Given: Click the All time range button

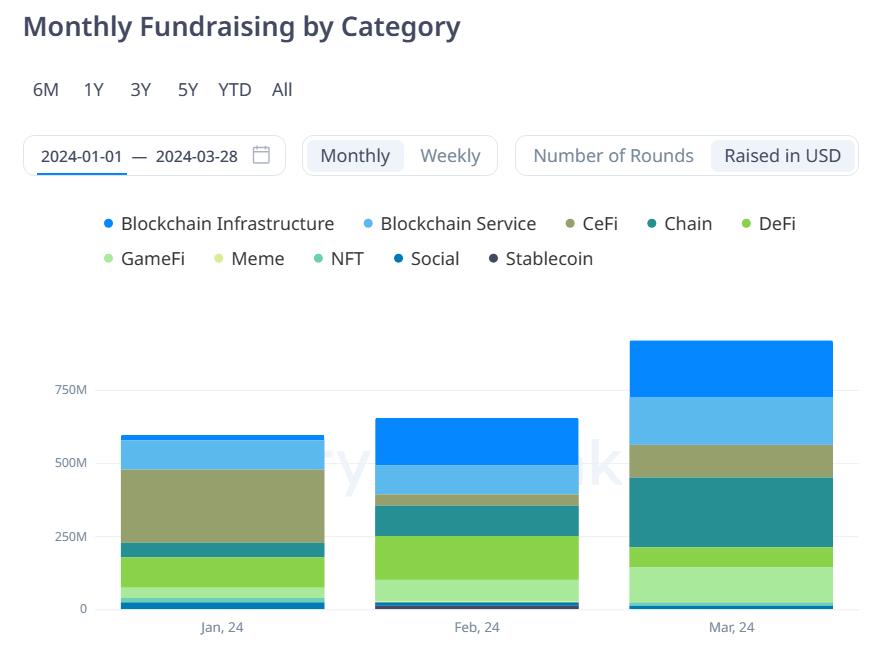Looking at the screenshot, I should [x=281, y=89].
